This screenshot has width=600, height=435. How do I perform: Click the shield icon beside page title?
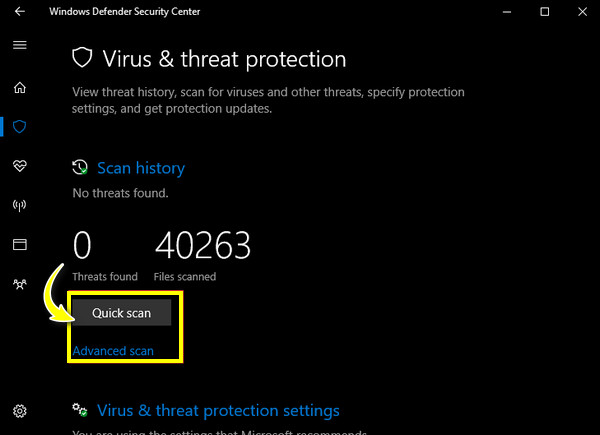tap(82, 57)
